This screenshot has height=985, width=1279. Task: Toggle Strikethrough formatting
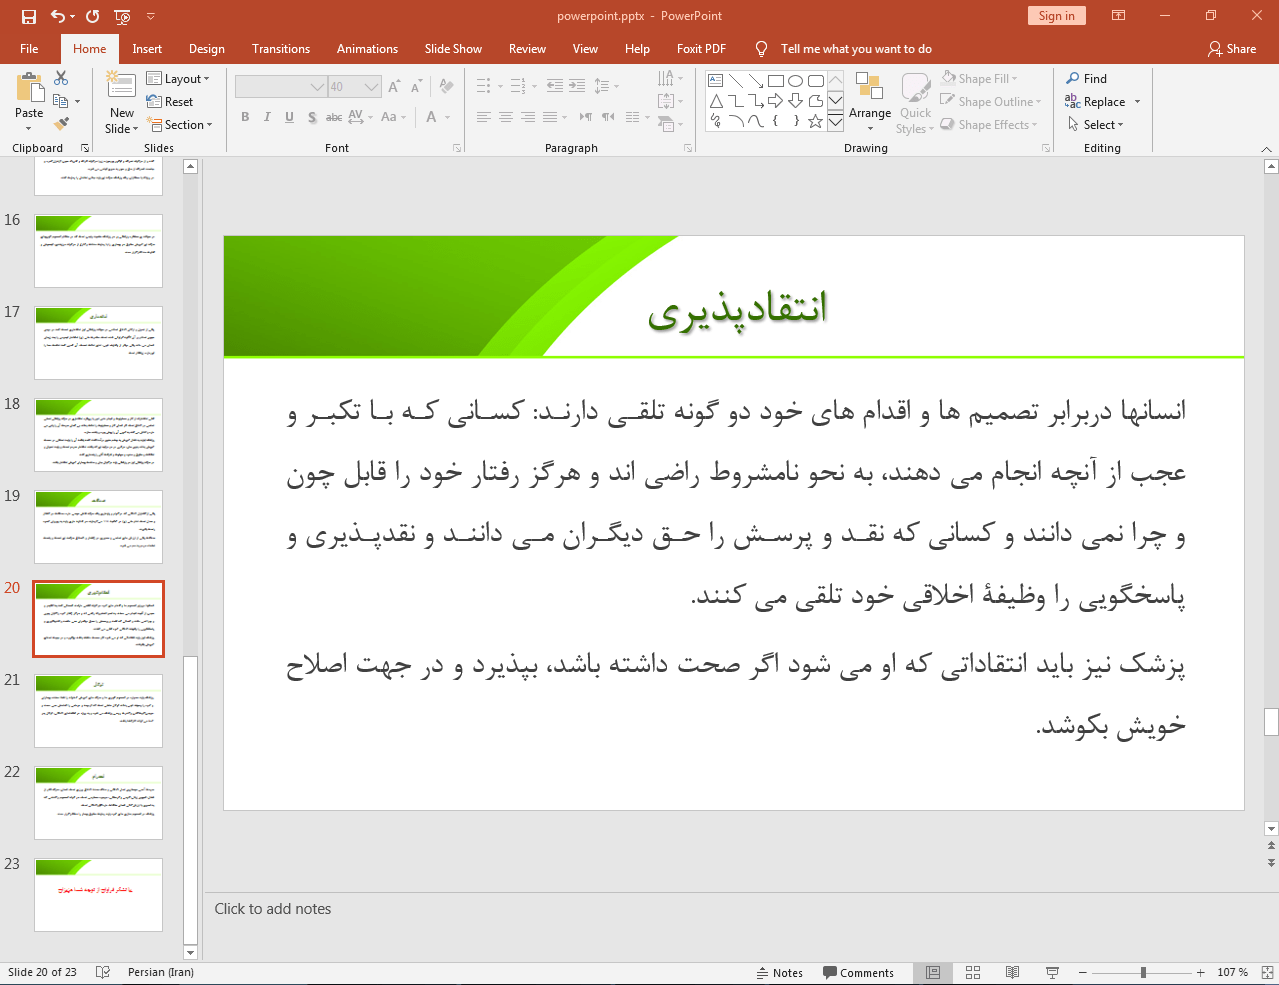(334, 117)
